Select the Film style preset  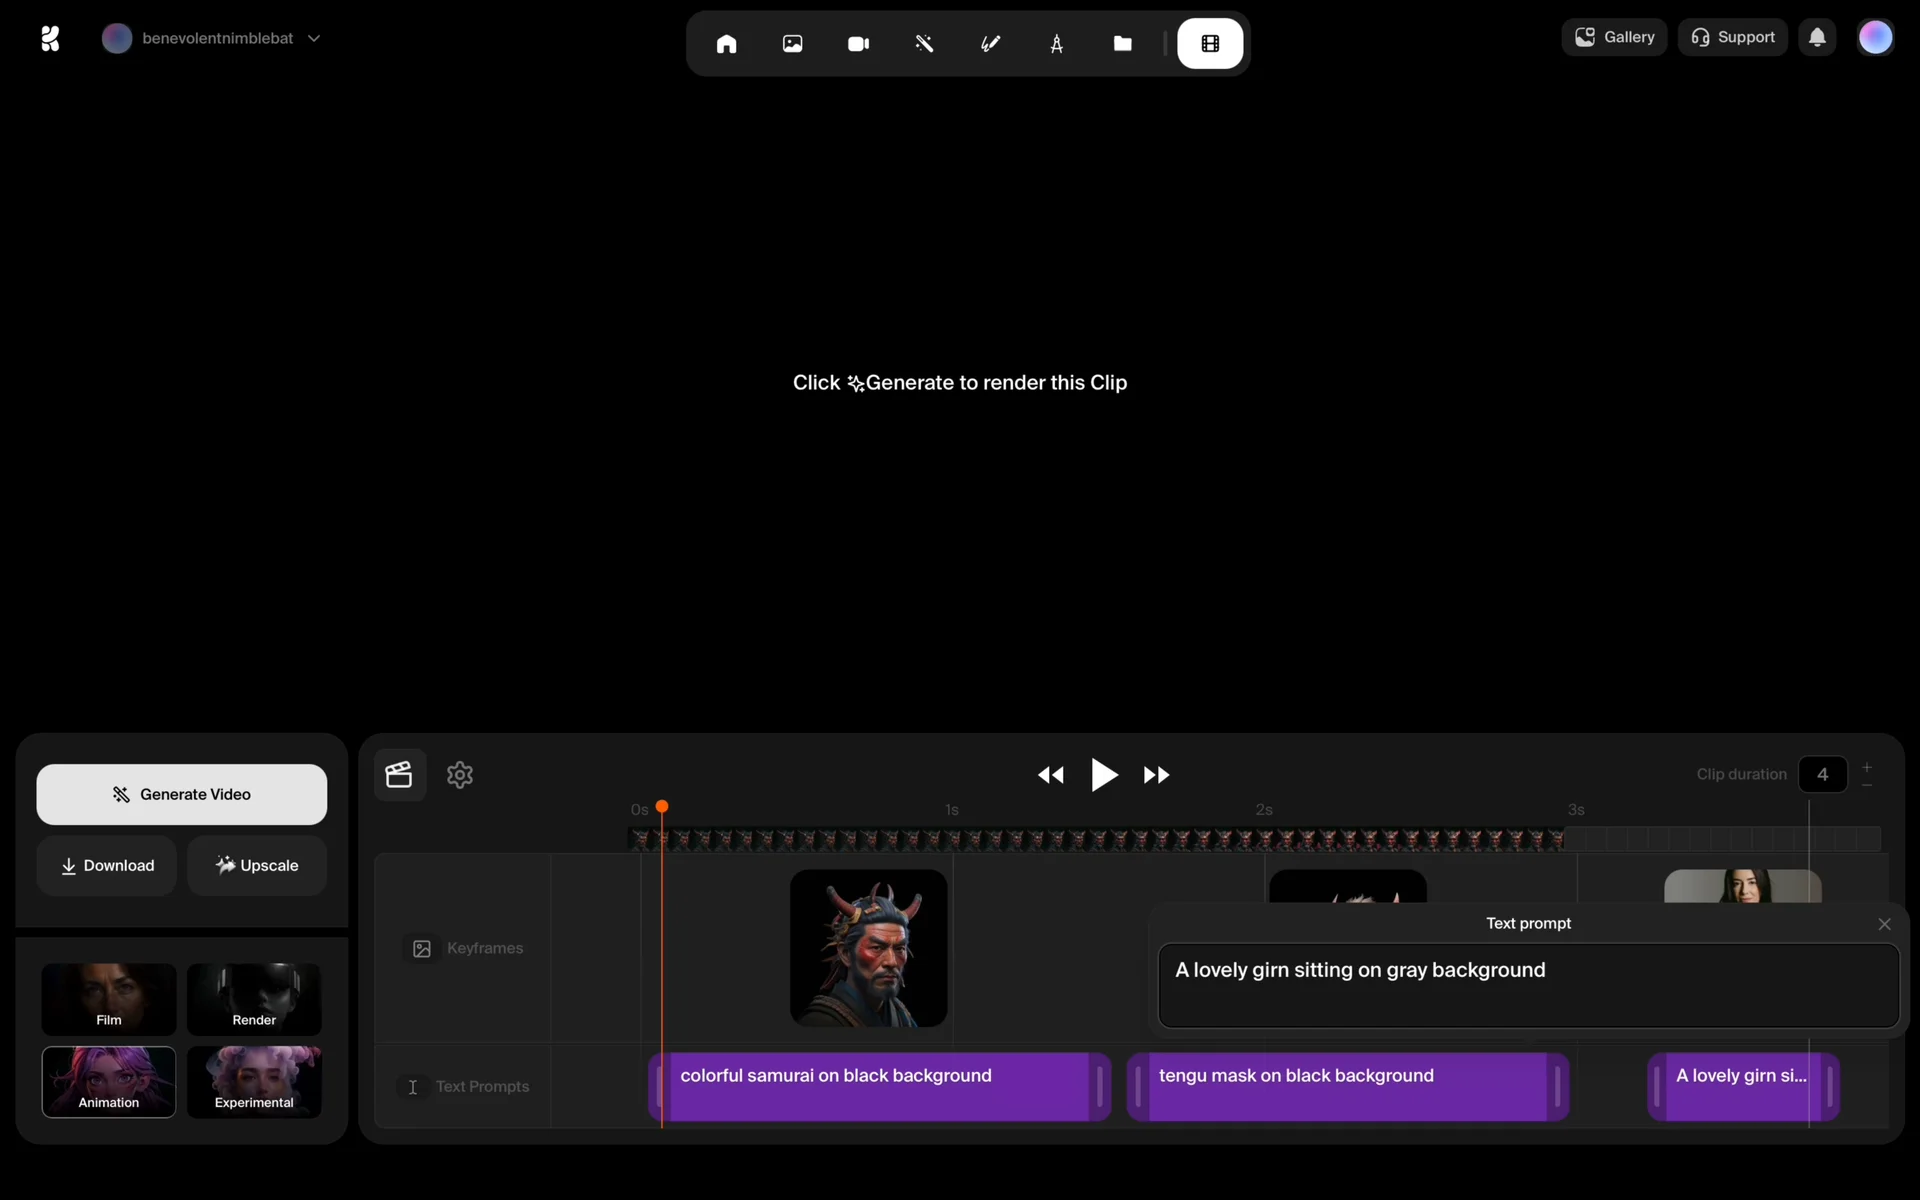pos(108,999)
